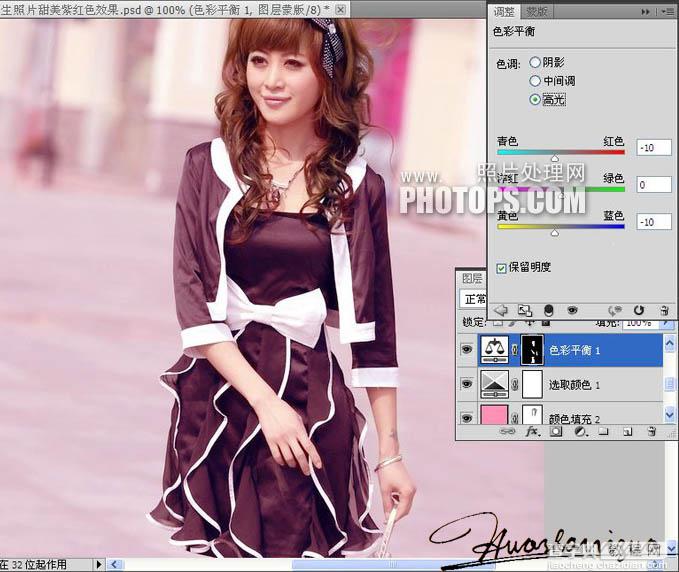Screen dimensions: 679x572
Task: Click the 洋红–绿色 slider track
Action: pyautogui.click(x=561, y=189)
